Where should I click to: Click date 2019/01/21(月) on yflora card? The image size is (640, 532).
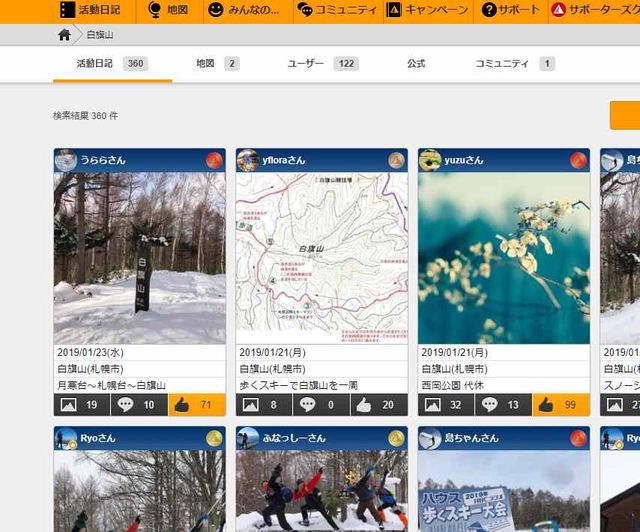[x=272, y=352]
